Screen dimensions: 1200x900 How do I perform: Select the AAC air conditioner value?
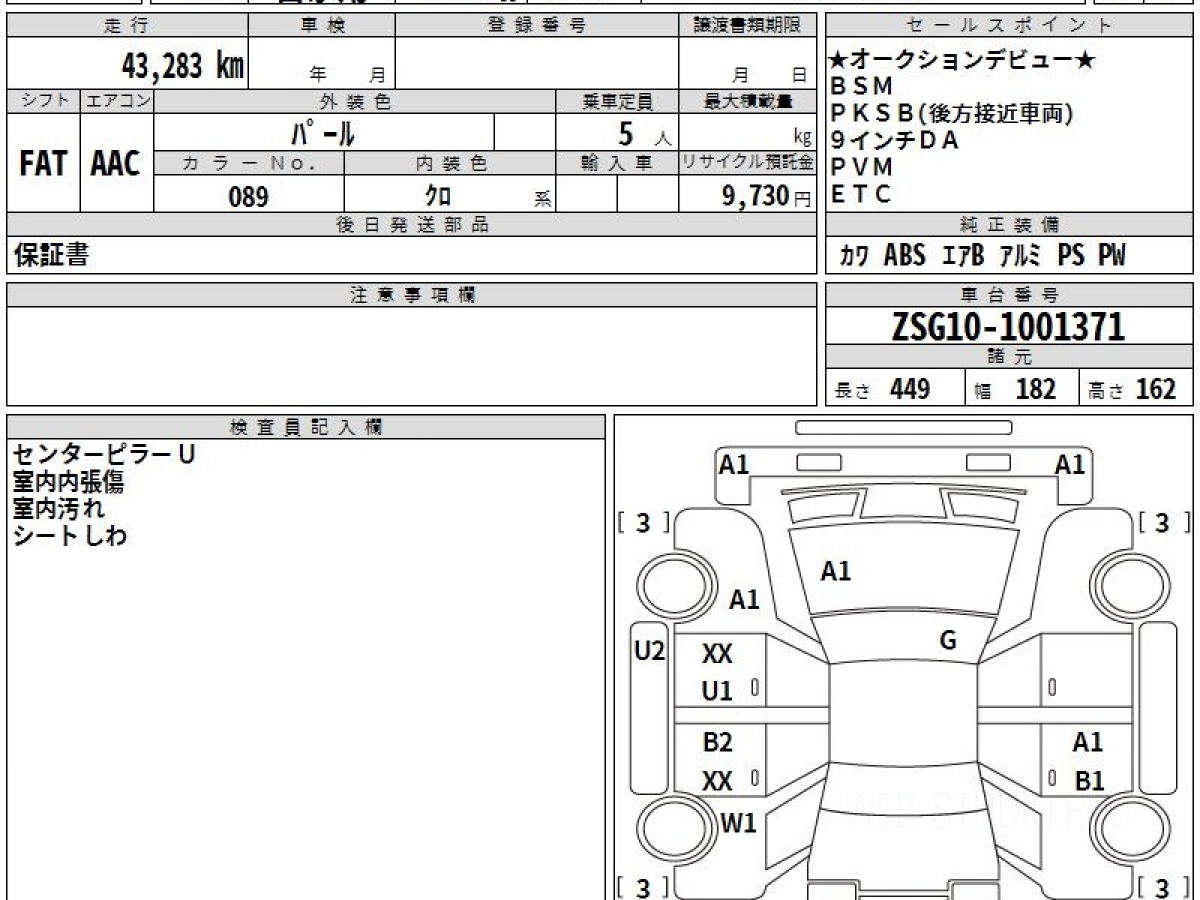pos(116,164)
